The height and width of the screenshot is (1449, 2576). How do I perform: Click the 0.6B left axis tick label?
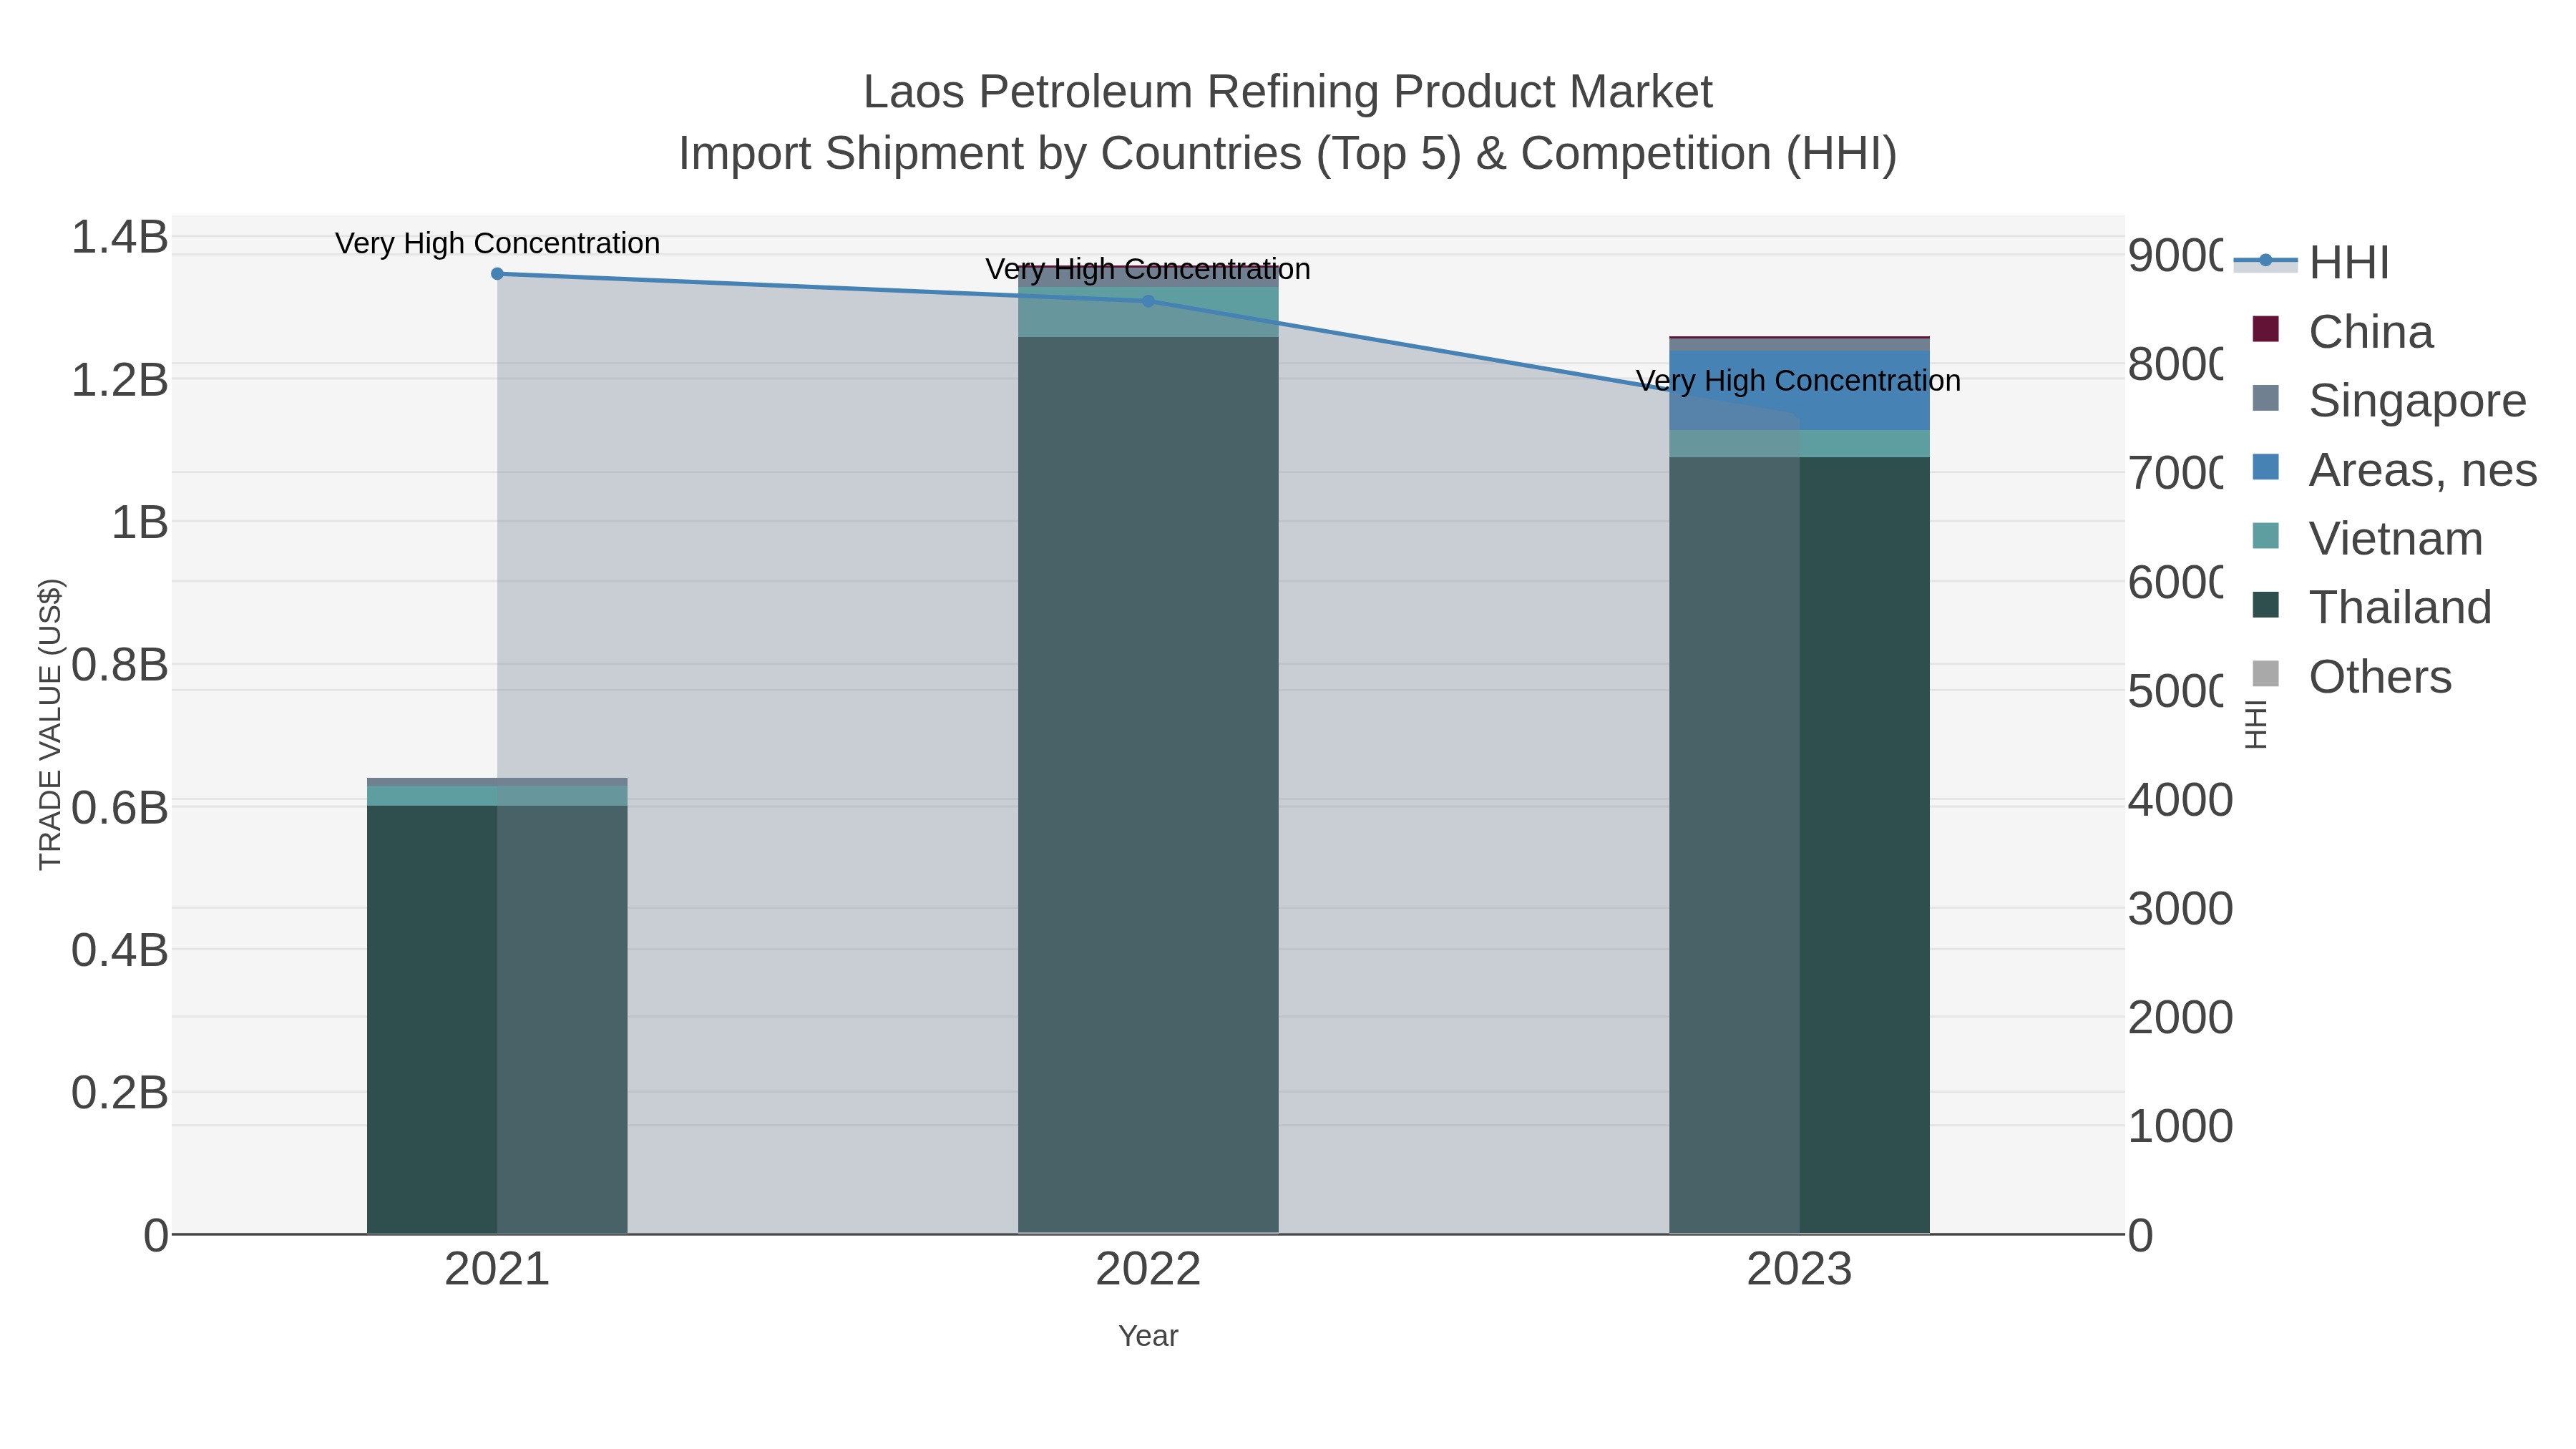coord(119,808)
